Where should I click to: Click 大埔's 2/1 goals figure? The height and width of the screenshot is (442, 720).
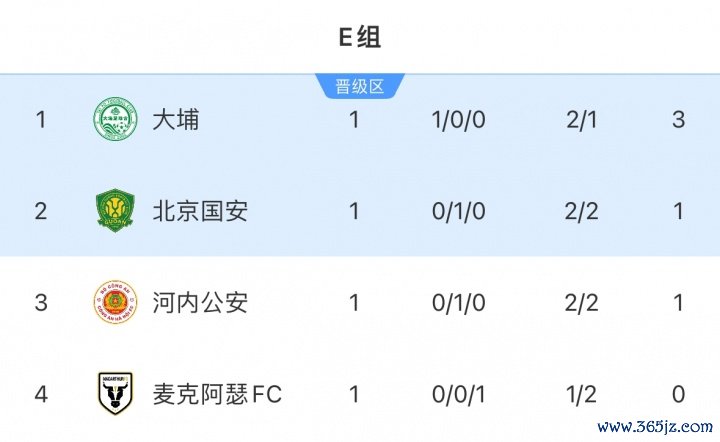click(581, 120)
